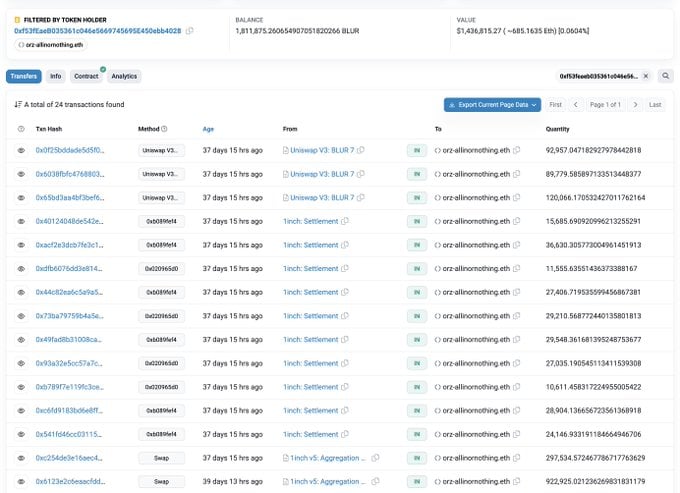The width and height of the screenshot is (680, 493).
Task: Open transaction hash 0x65bd3aa4bf3bef6
Action: point(68,198)
